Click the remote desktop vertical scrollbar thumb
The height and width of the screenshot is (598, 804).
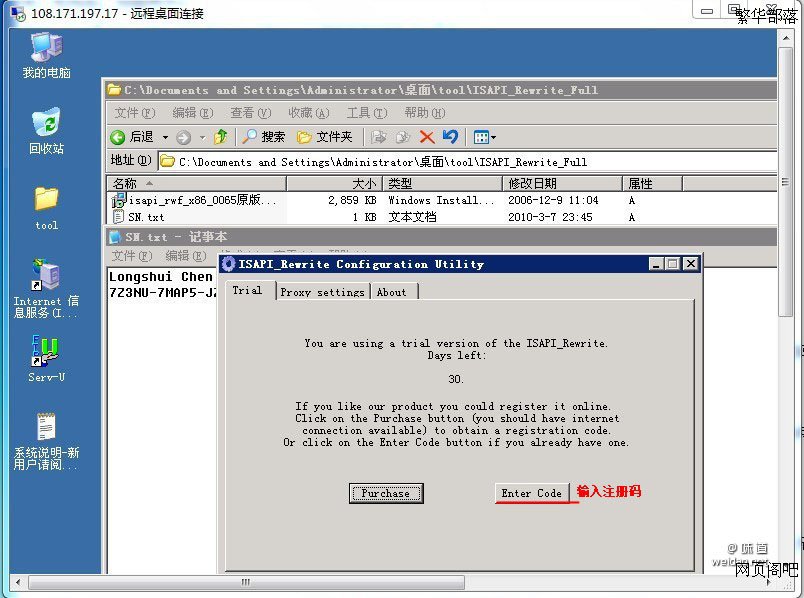(785, 182)
